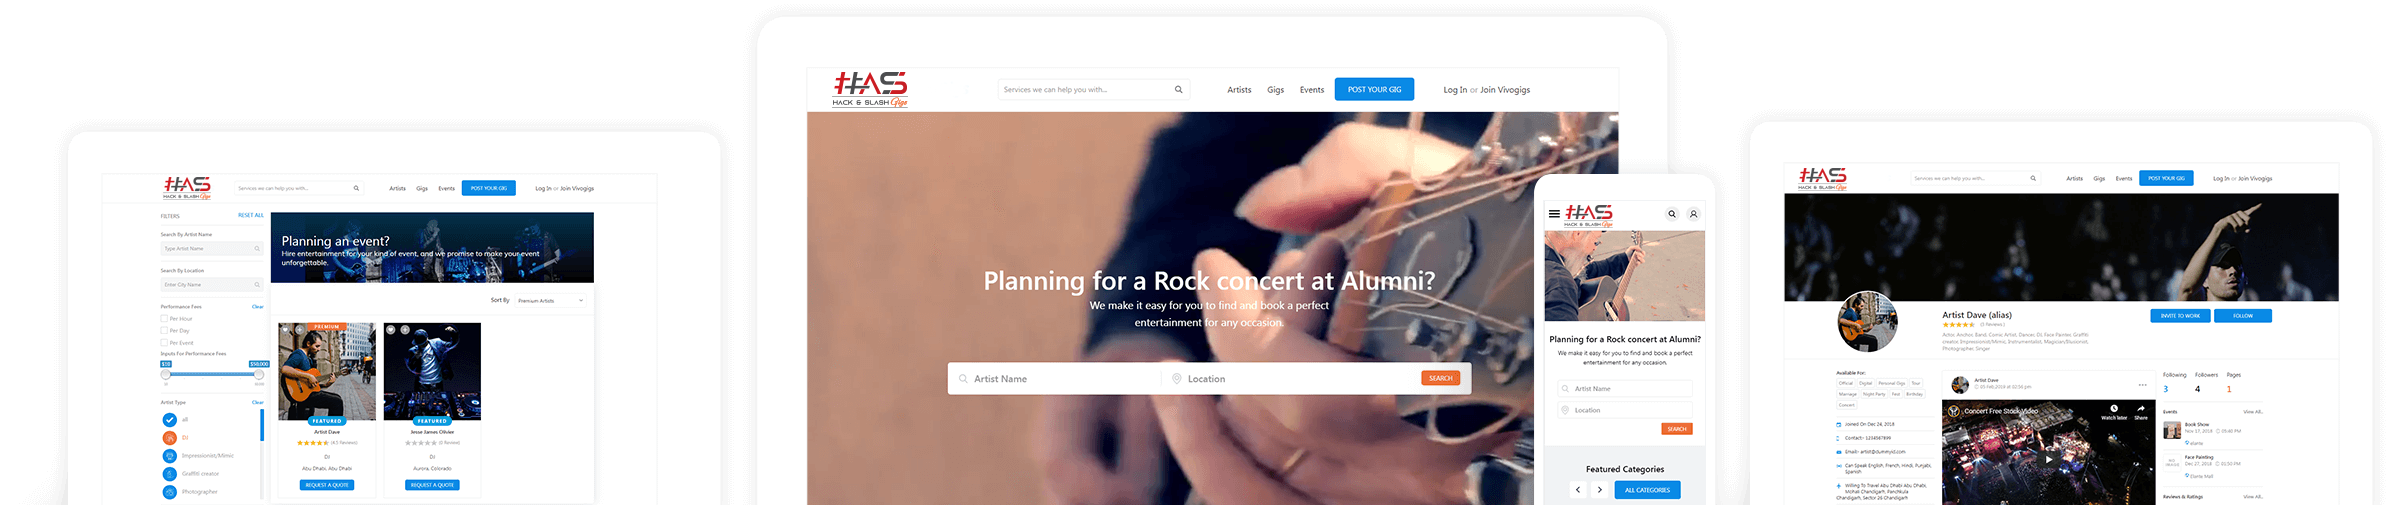2390x505 pixels.
Task: Play the Concert Free Stock Video
Action: click(x=2048, y=460)
